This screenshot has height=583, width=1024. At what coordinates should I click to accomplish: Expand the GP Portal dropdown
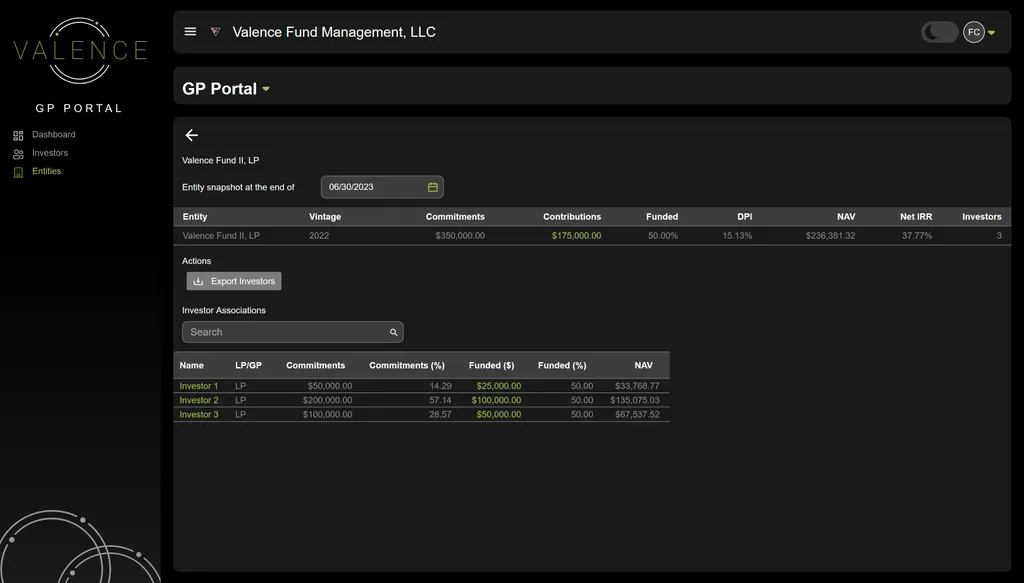[266, 89]
